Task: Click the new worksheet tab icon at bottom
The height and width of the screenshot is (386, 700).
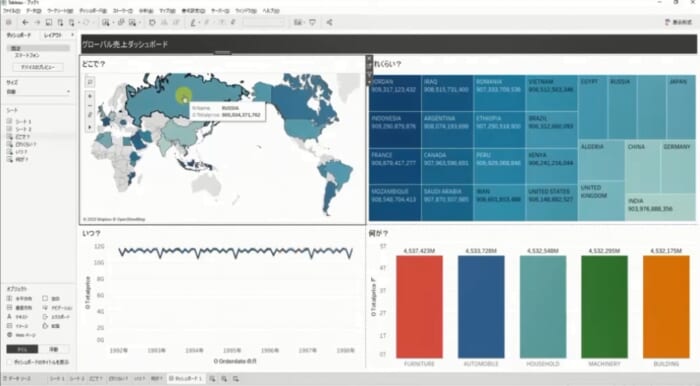Action: (x=212, y=378)
